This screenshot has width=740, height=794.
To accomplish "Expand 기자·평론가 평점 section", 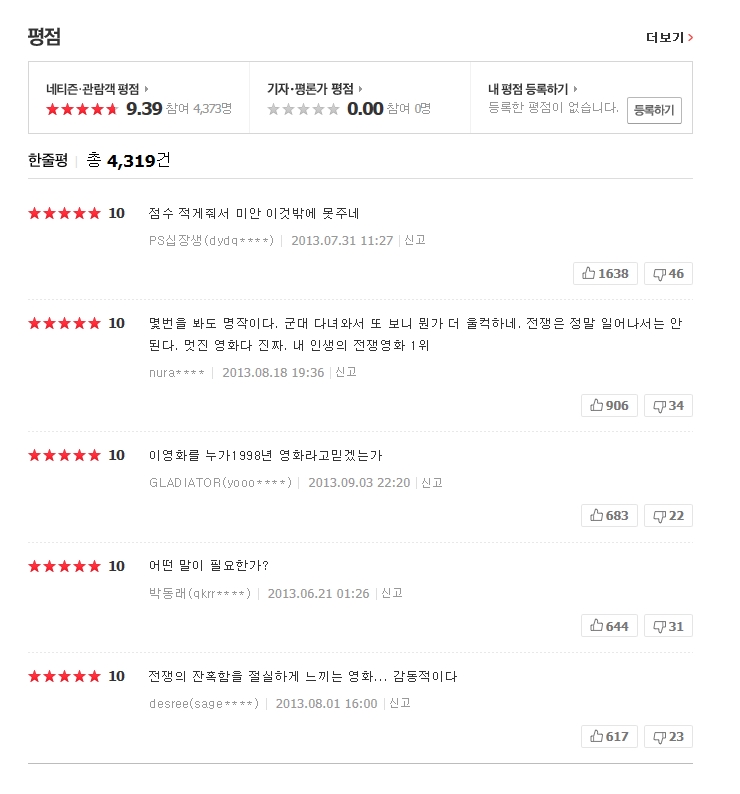I will tap(314, 89).
